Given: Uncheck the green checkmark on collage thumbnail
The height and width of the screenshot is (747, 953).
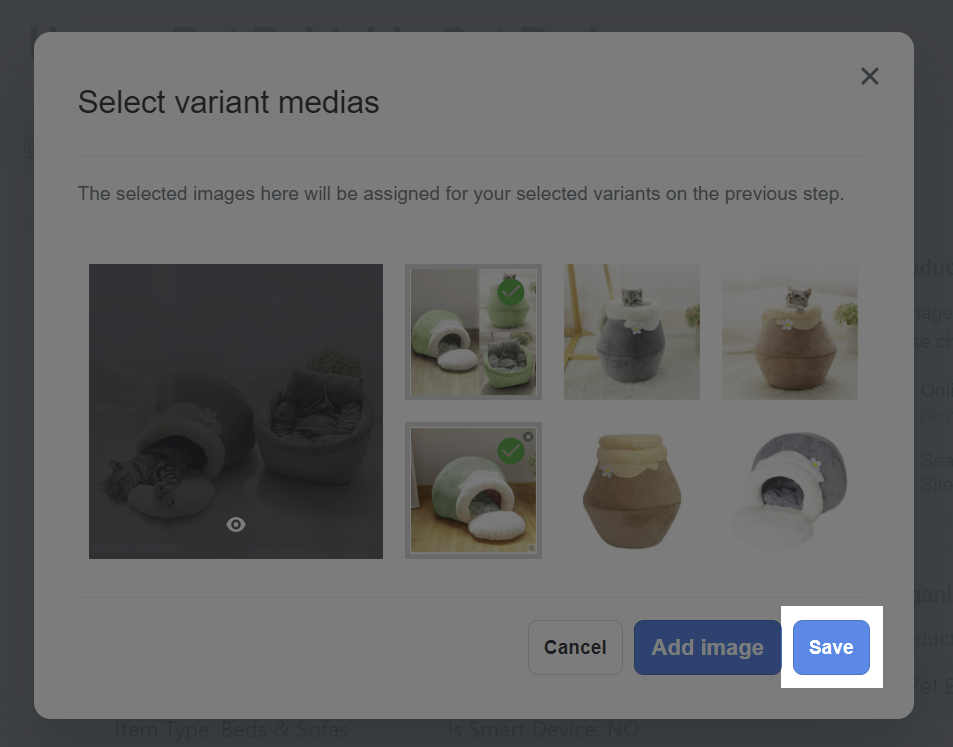Looking at the screenshot, I should pyautogui.click(x=511, y=292).
